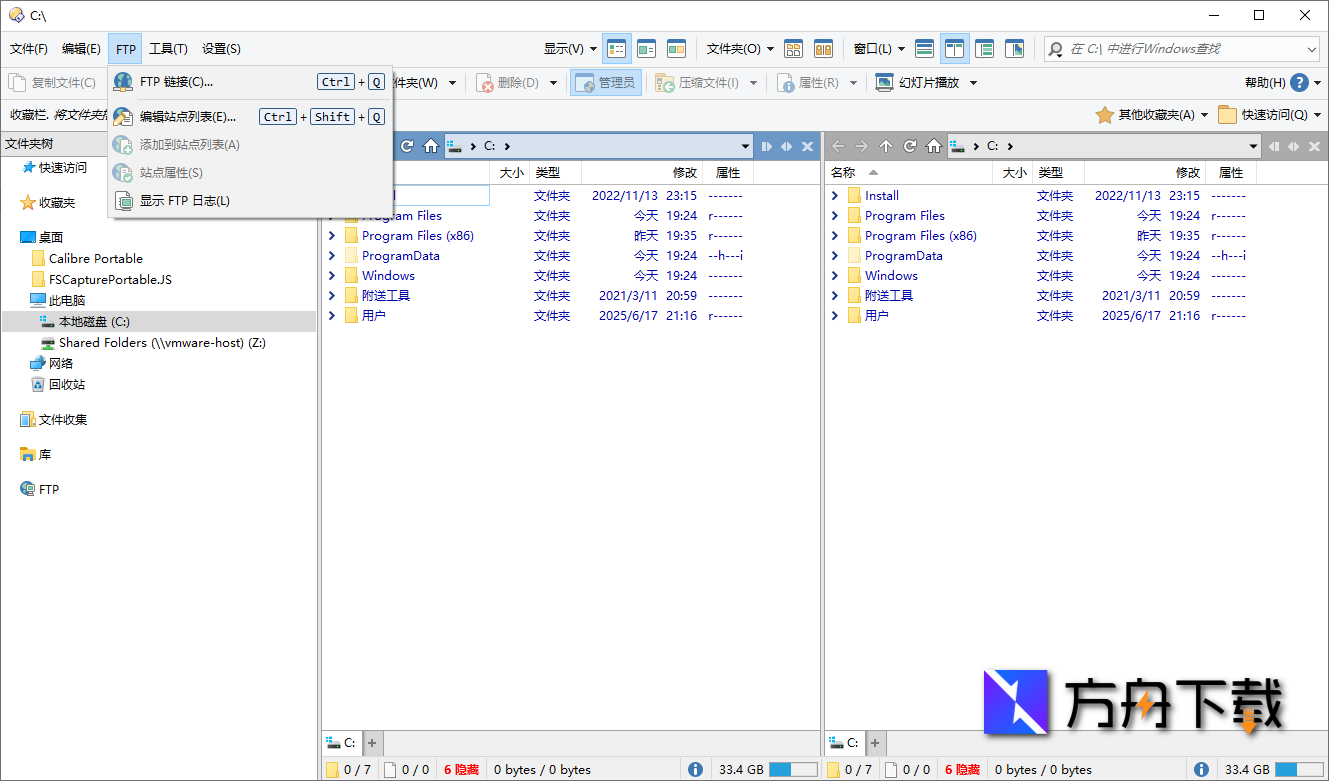Open the 工具(T) menu
This screenshot has height=781, width=1329.
tap(166, 48)
